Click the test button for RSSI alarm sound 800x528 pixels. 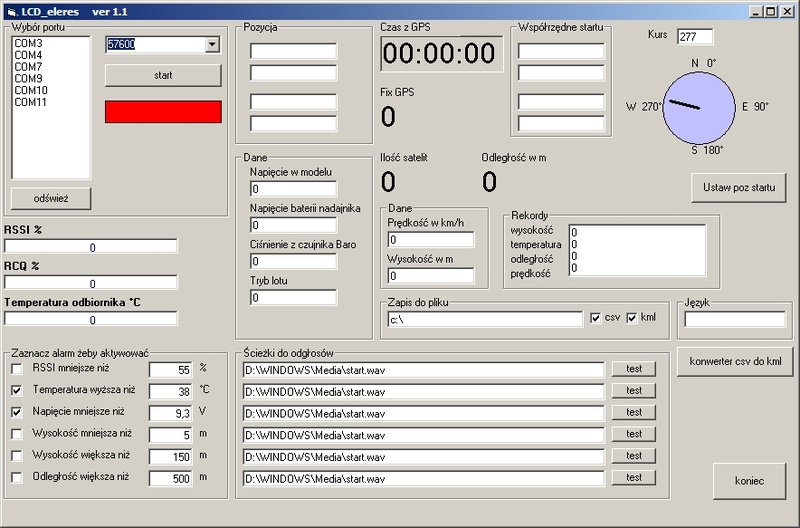tap(634, 369)
